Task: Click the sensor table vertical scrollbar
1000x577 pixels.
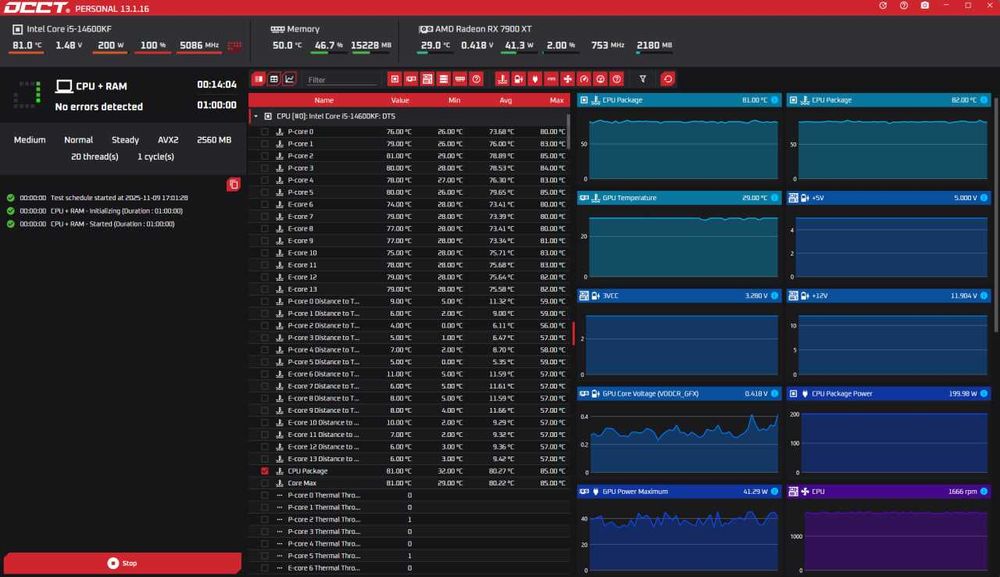Action: coord(567,132)
